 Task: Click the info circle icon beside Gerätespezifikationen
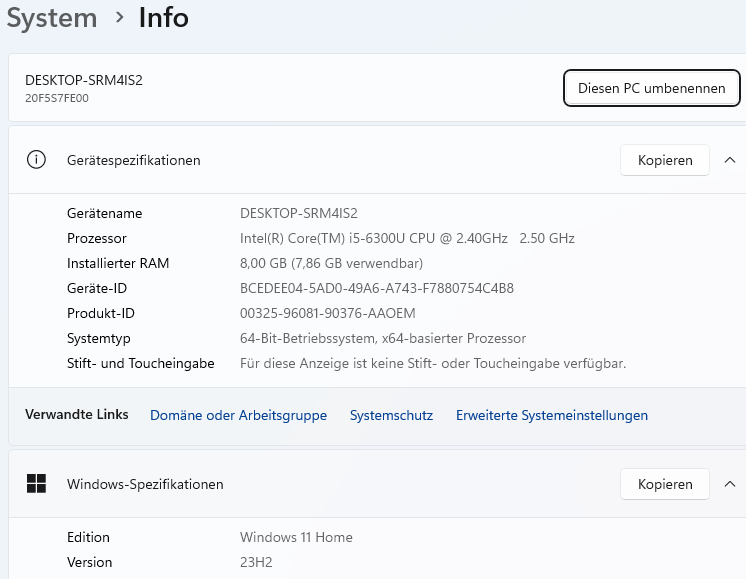coord(36,160)
